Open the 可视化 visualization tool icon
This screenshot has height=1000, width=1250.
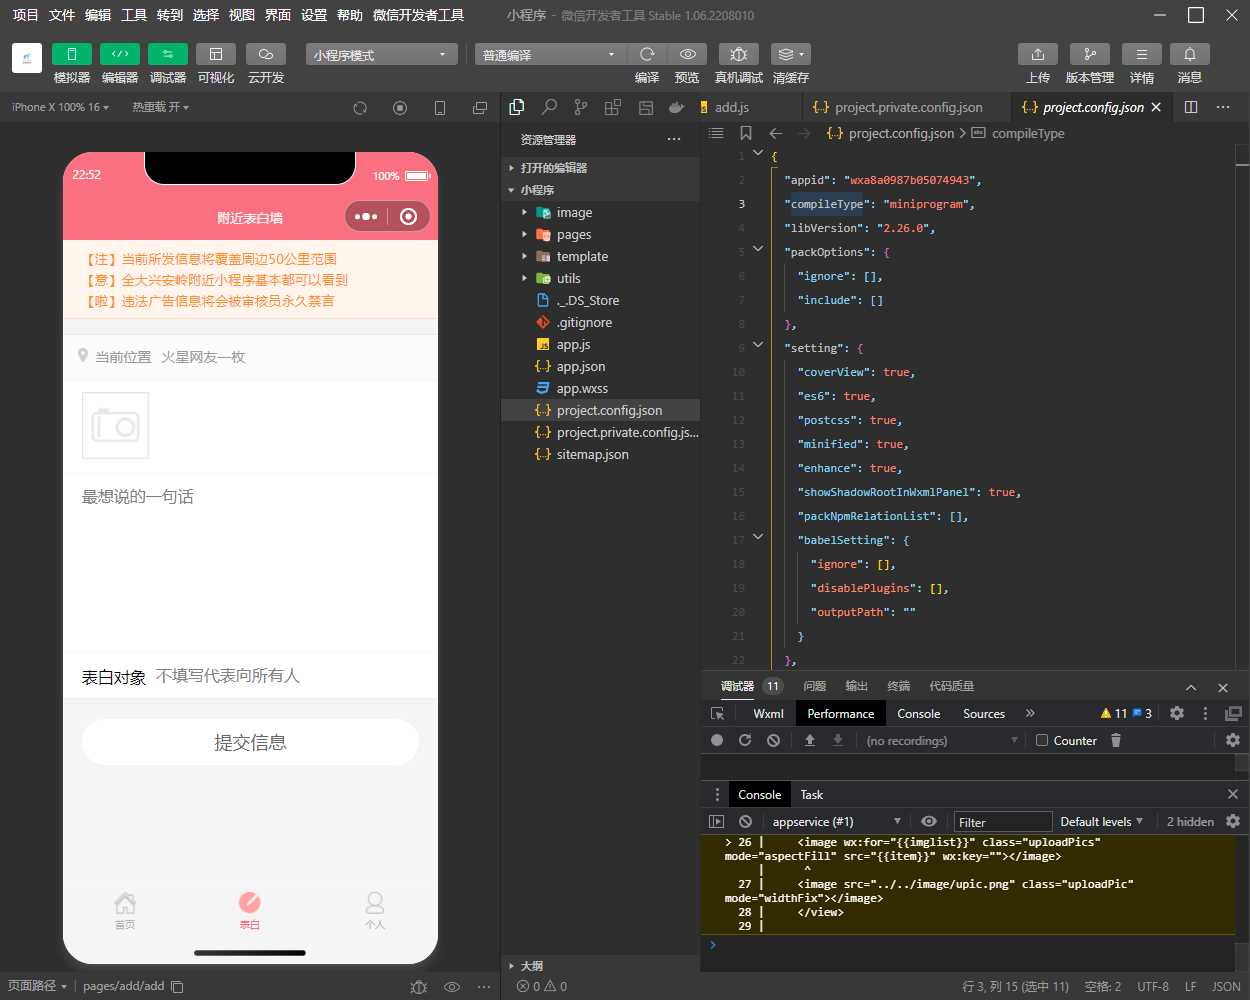point(215,54)
